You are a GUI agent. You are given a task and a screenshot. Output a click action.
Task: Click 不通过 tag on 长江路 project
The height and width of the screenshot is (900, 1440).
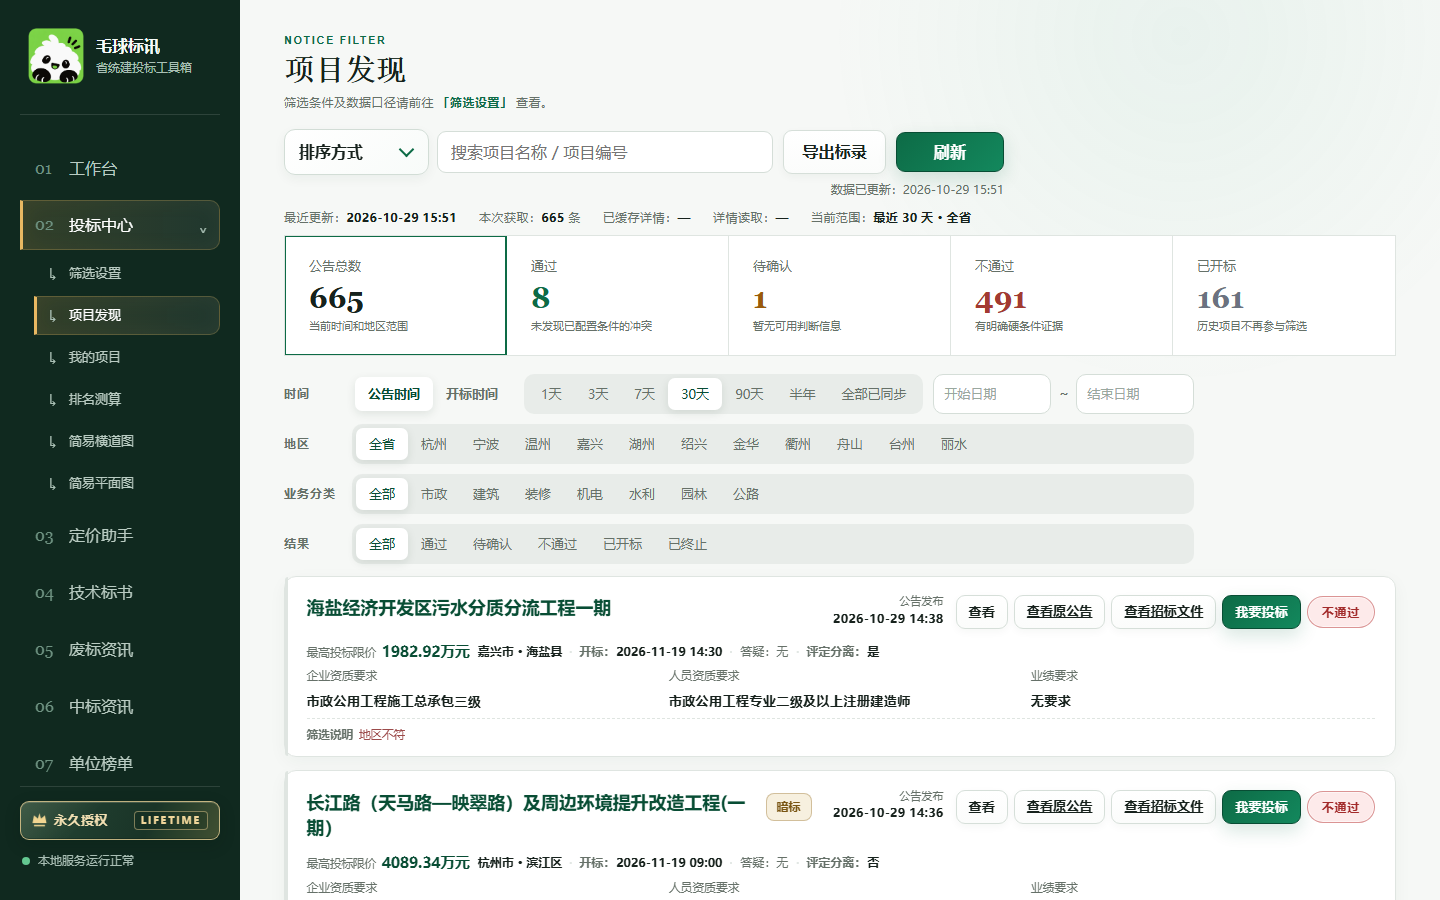pos(1340,807)
